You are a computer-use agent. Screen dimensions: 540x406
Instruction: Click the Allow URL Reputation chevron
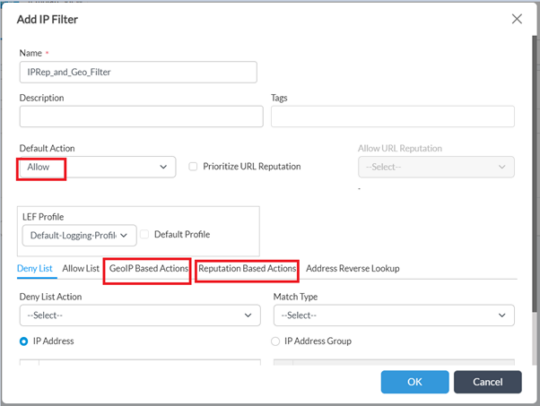click(x=502, y=167)
